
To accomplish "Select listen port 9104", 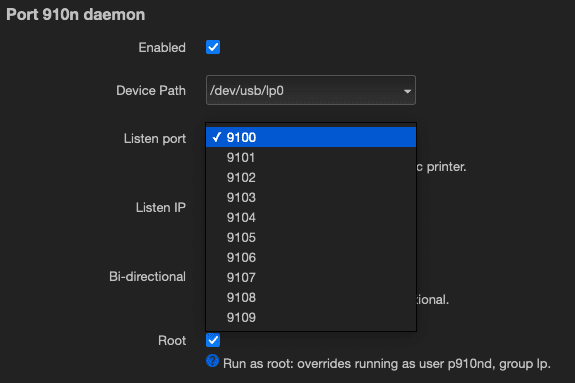I will point(311,218).
